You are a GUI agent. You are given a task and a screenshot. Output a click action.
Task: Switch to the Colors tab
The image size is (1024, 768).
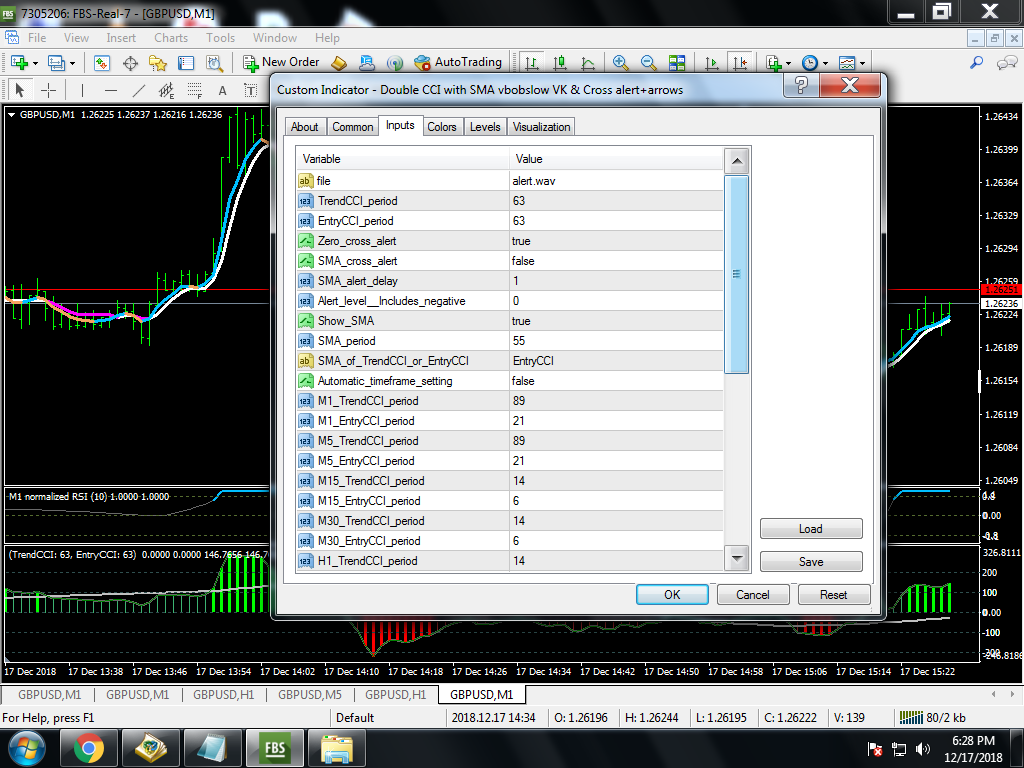(441, 127)
